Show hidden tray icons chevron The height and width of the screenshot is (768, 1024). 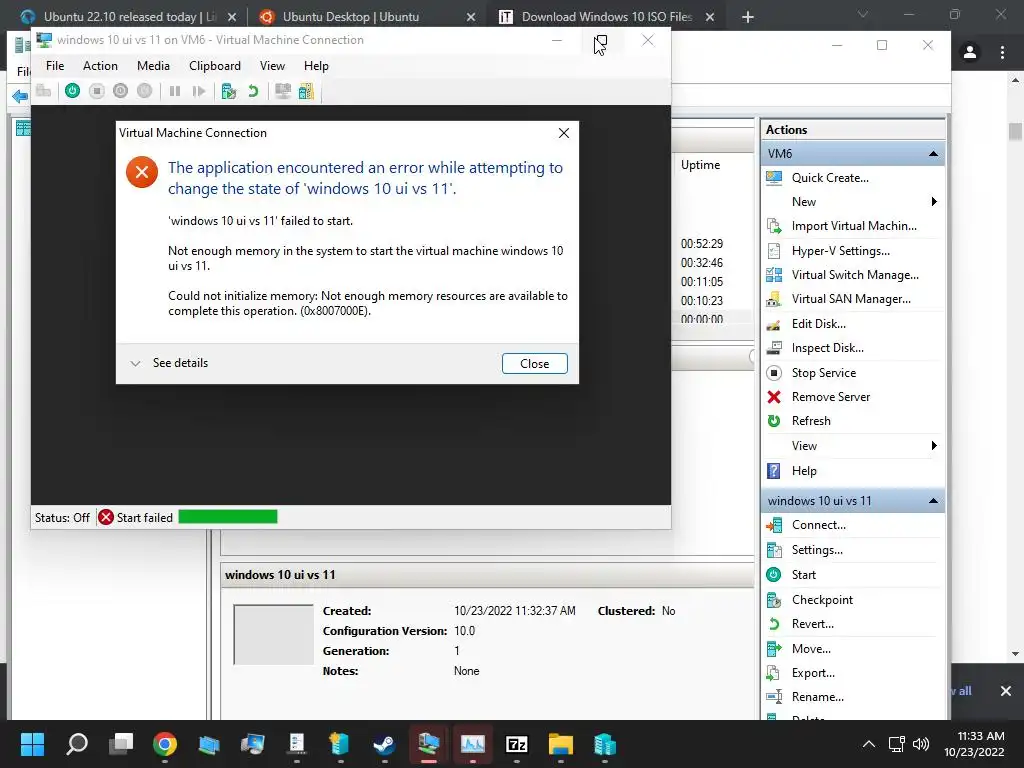point(869,744)
